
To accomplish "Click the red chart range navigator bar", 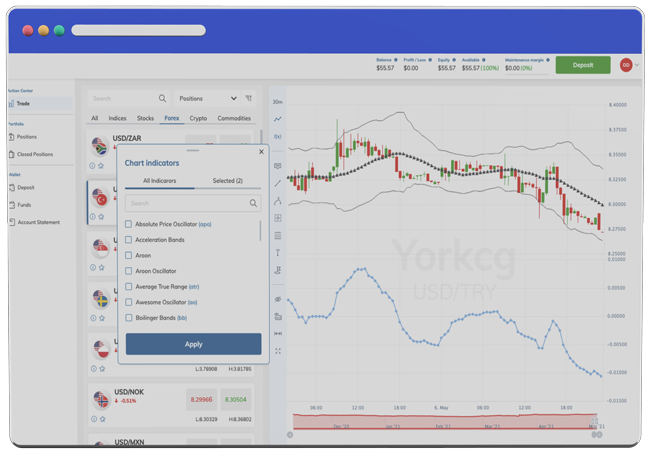I will (x=445, y=421).
